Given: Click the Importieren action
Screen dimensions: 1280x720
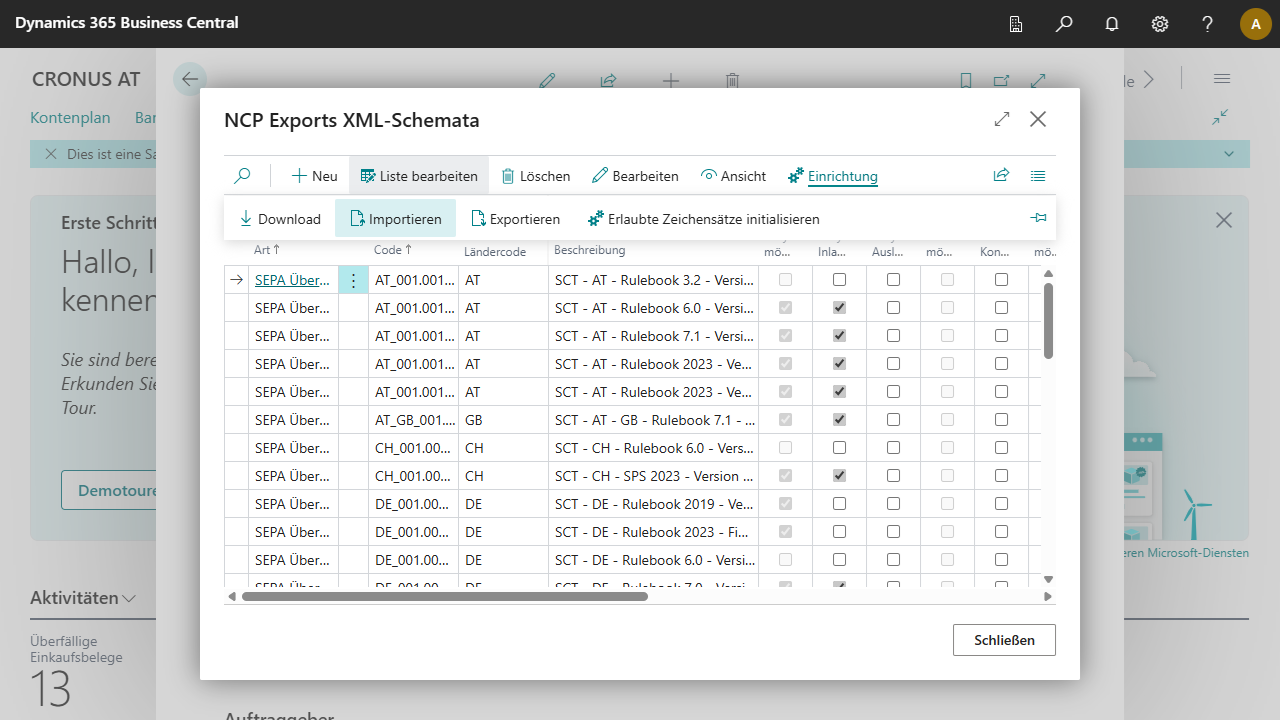Looking at the screenshot, I should [395, 219].
